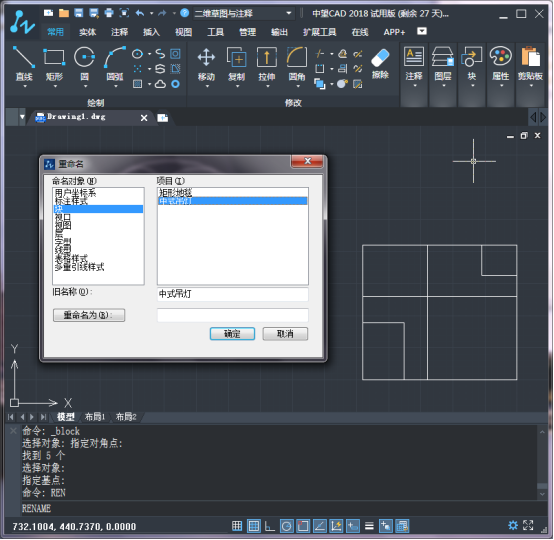Confirm the rename dialog with 确定

[x=232, y=334]
